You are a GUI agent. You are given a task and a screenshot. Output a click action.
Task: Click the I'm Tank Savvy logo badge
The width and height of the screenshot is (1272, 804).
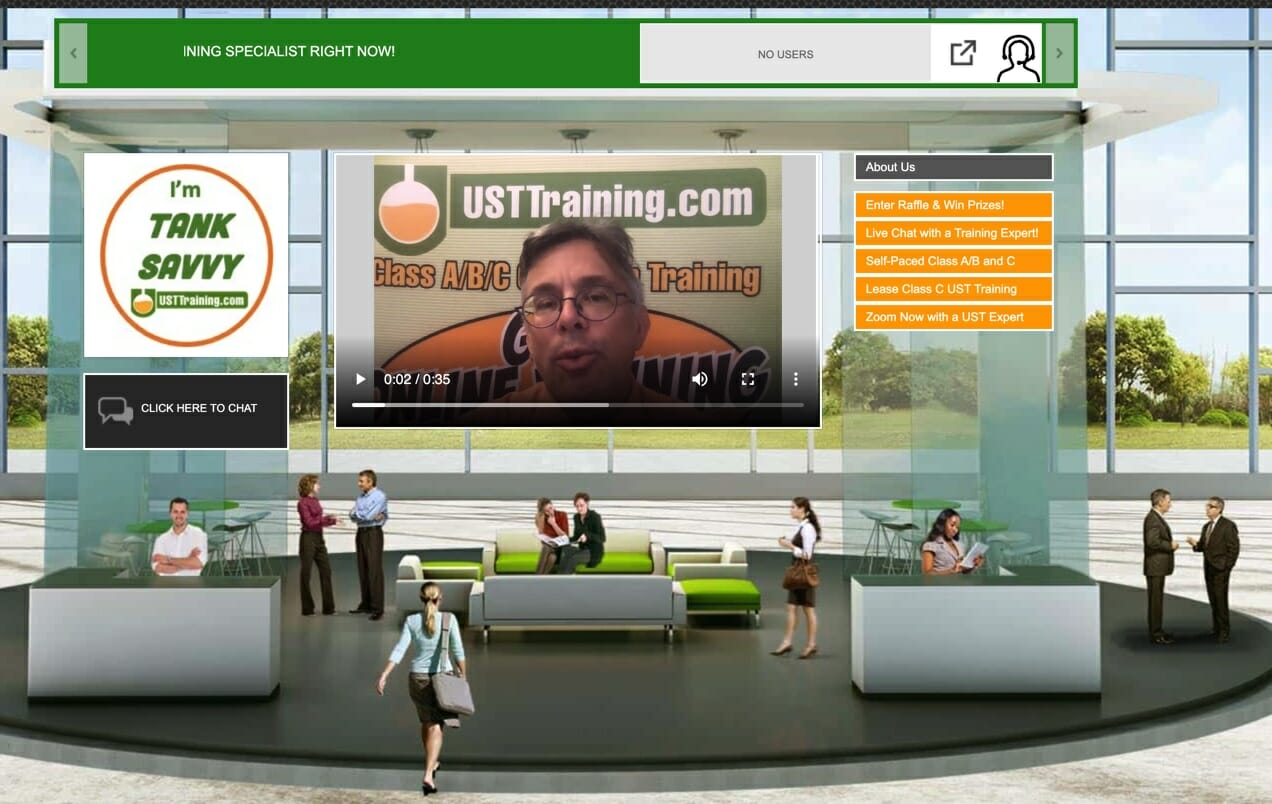pos(186,253)
